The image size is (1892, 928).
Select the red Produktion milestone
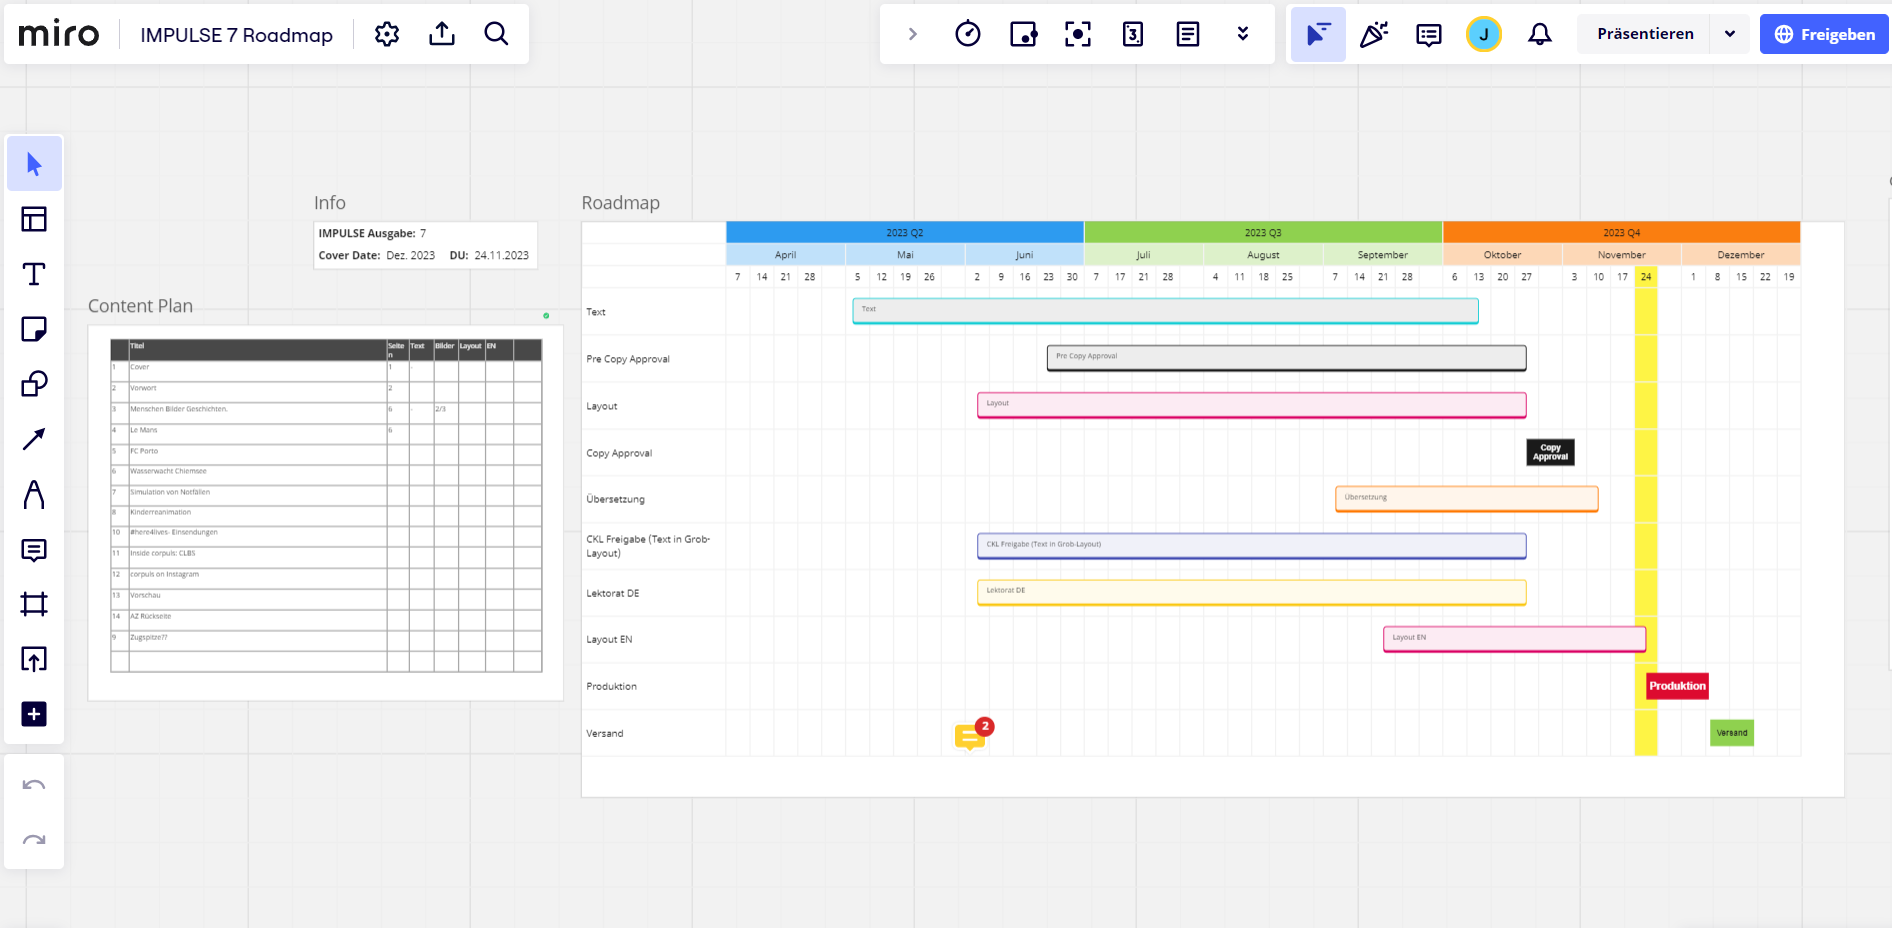pyautogui.click(x=1677, y=686)
